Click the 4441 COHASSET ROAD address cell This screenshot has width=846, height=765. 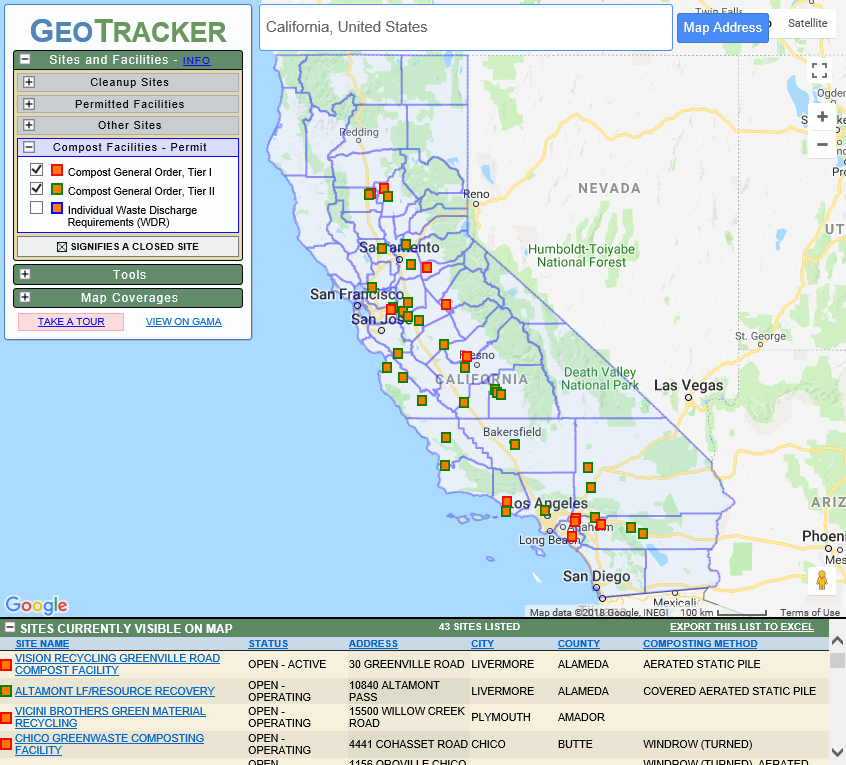408,744
